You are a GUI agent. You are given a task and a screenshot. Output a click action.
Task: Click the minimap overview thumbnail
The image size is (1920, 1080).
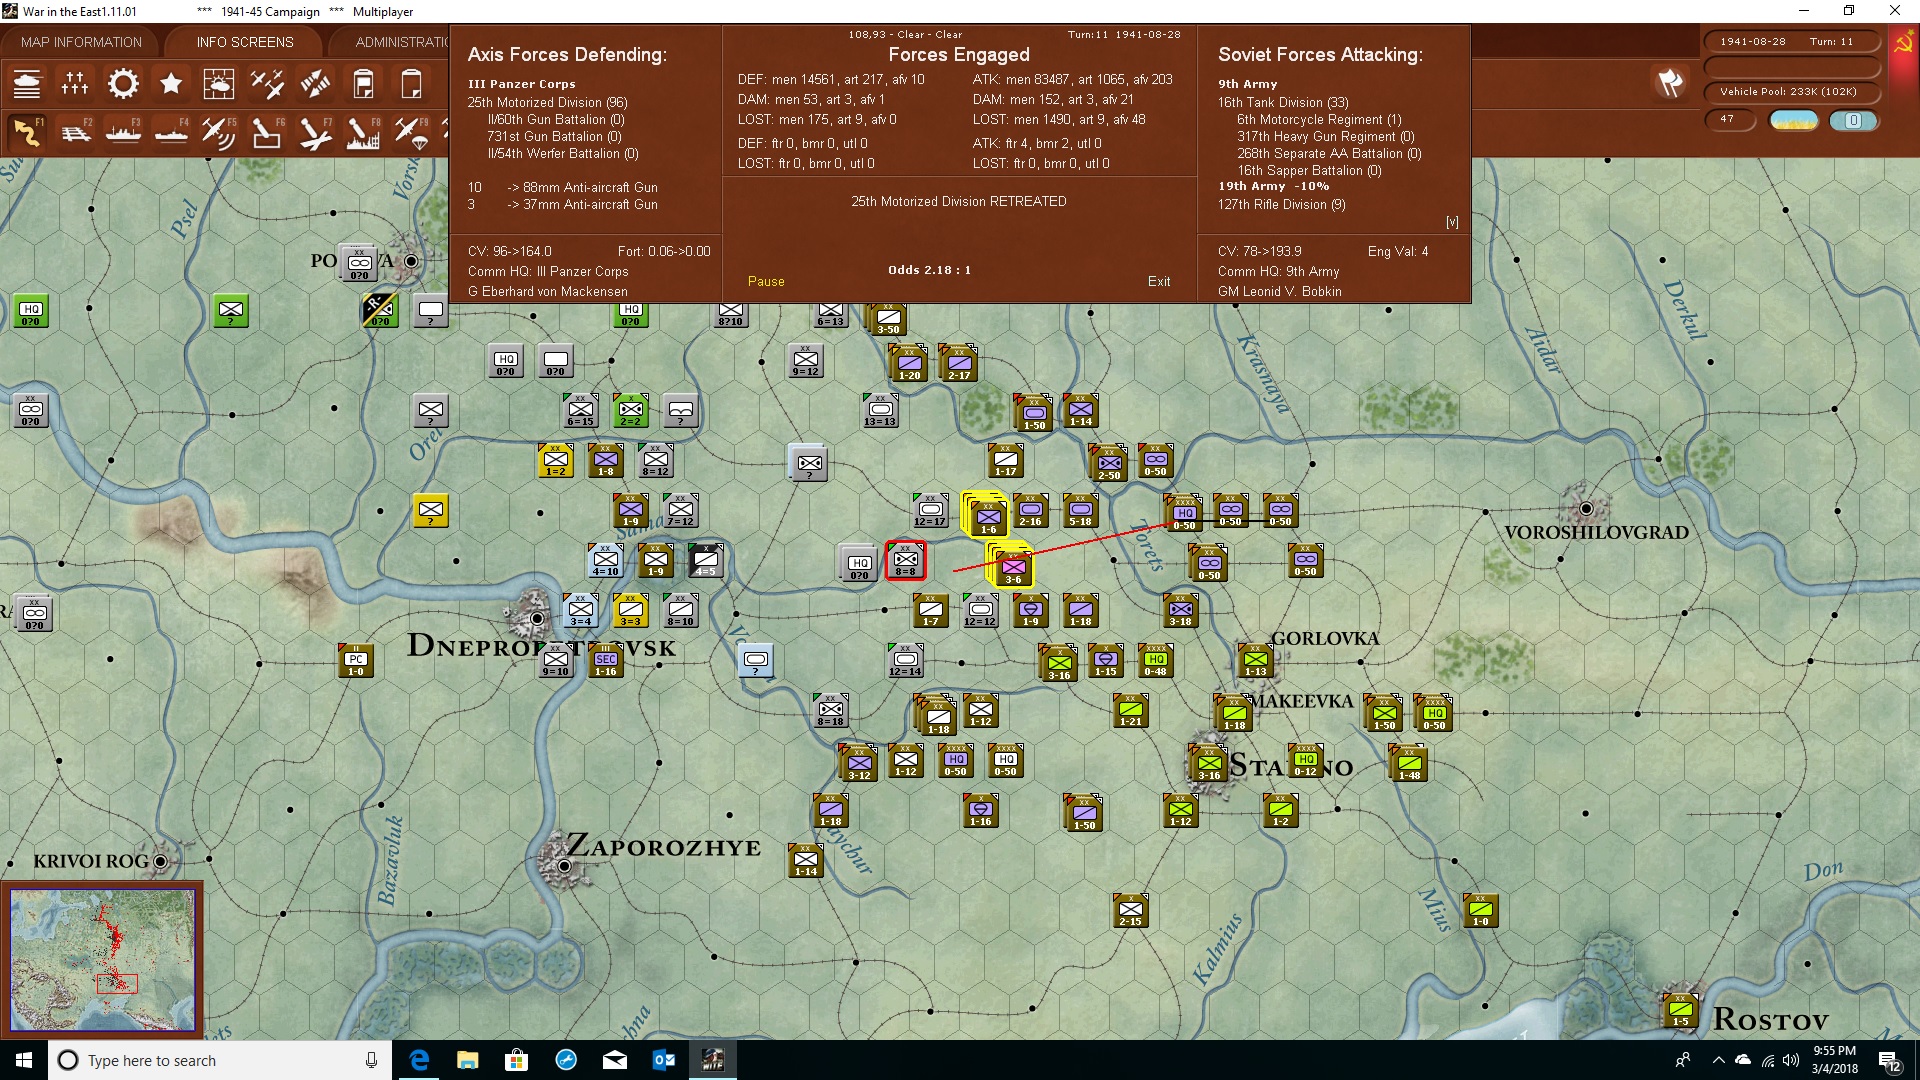pos(102,959)
